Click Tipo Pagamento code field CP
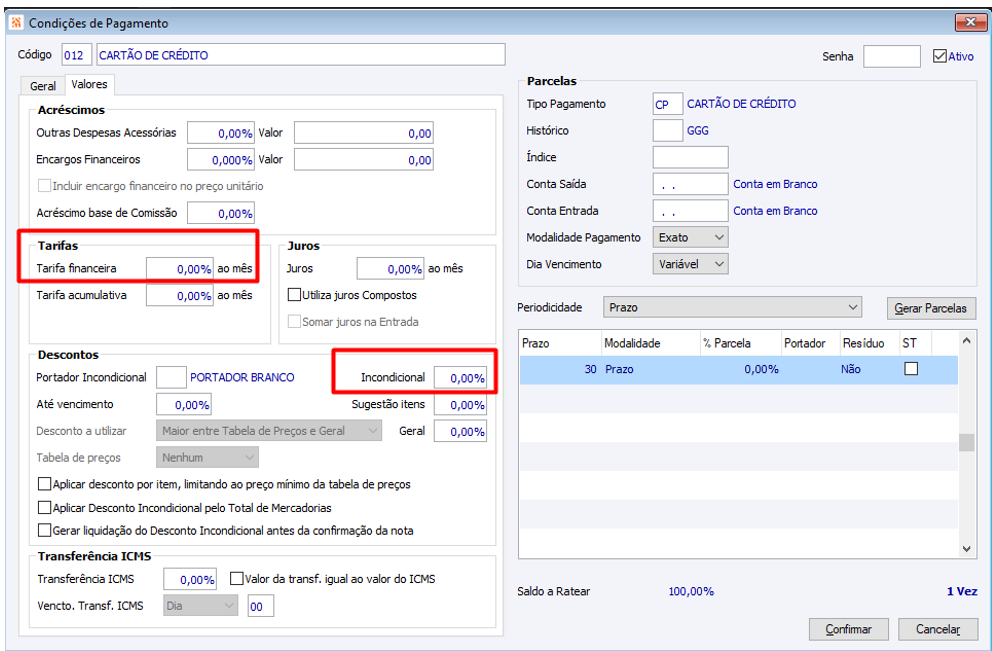The image size is (992, 651). (x=667, y=104)
